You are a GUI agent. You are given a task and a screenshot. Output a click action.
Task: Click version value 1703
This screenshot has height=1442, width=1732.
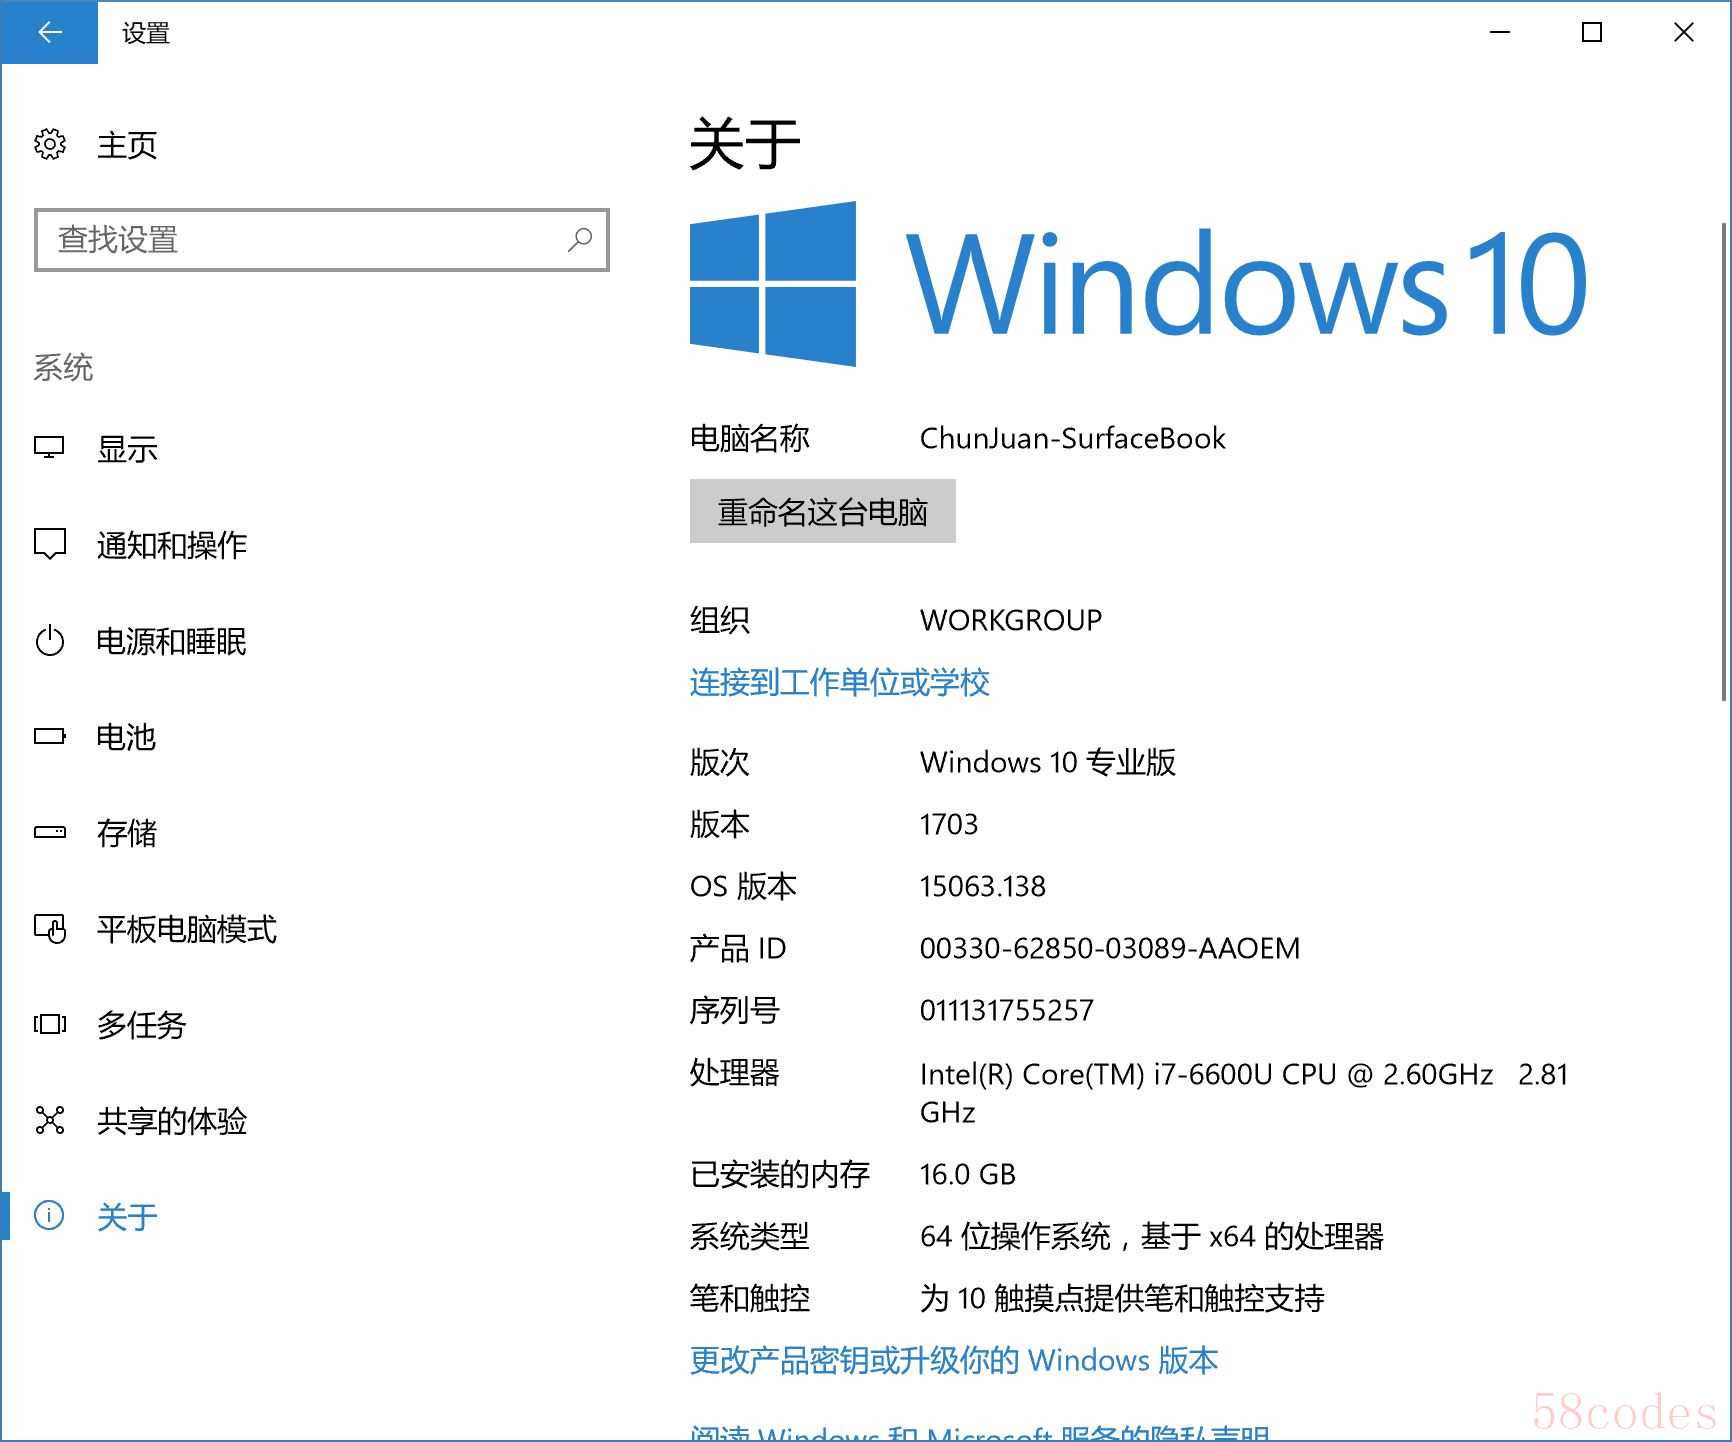[948, 824]
